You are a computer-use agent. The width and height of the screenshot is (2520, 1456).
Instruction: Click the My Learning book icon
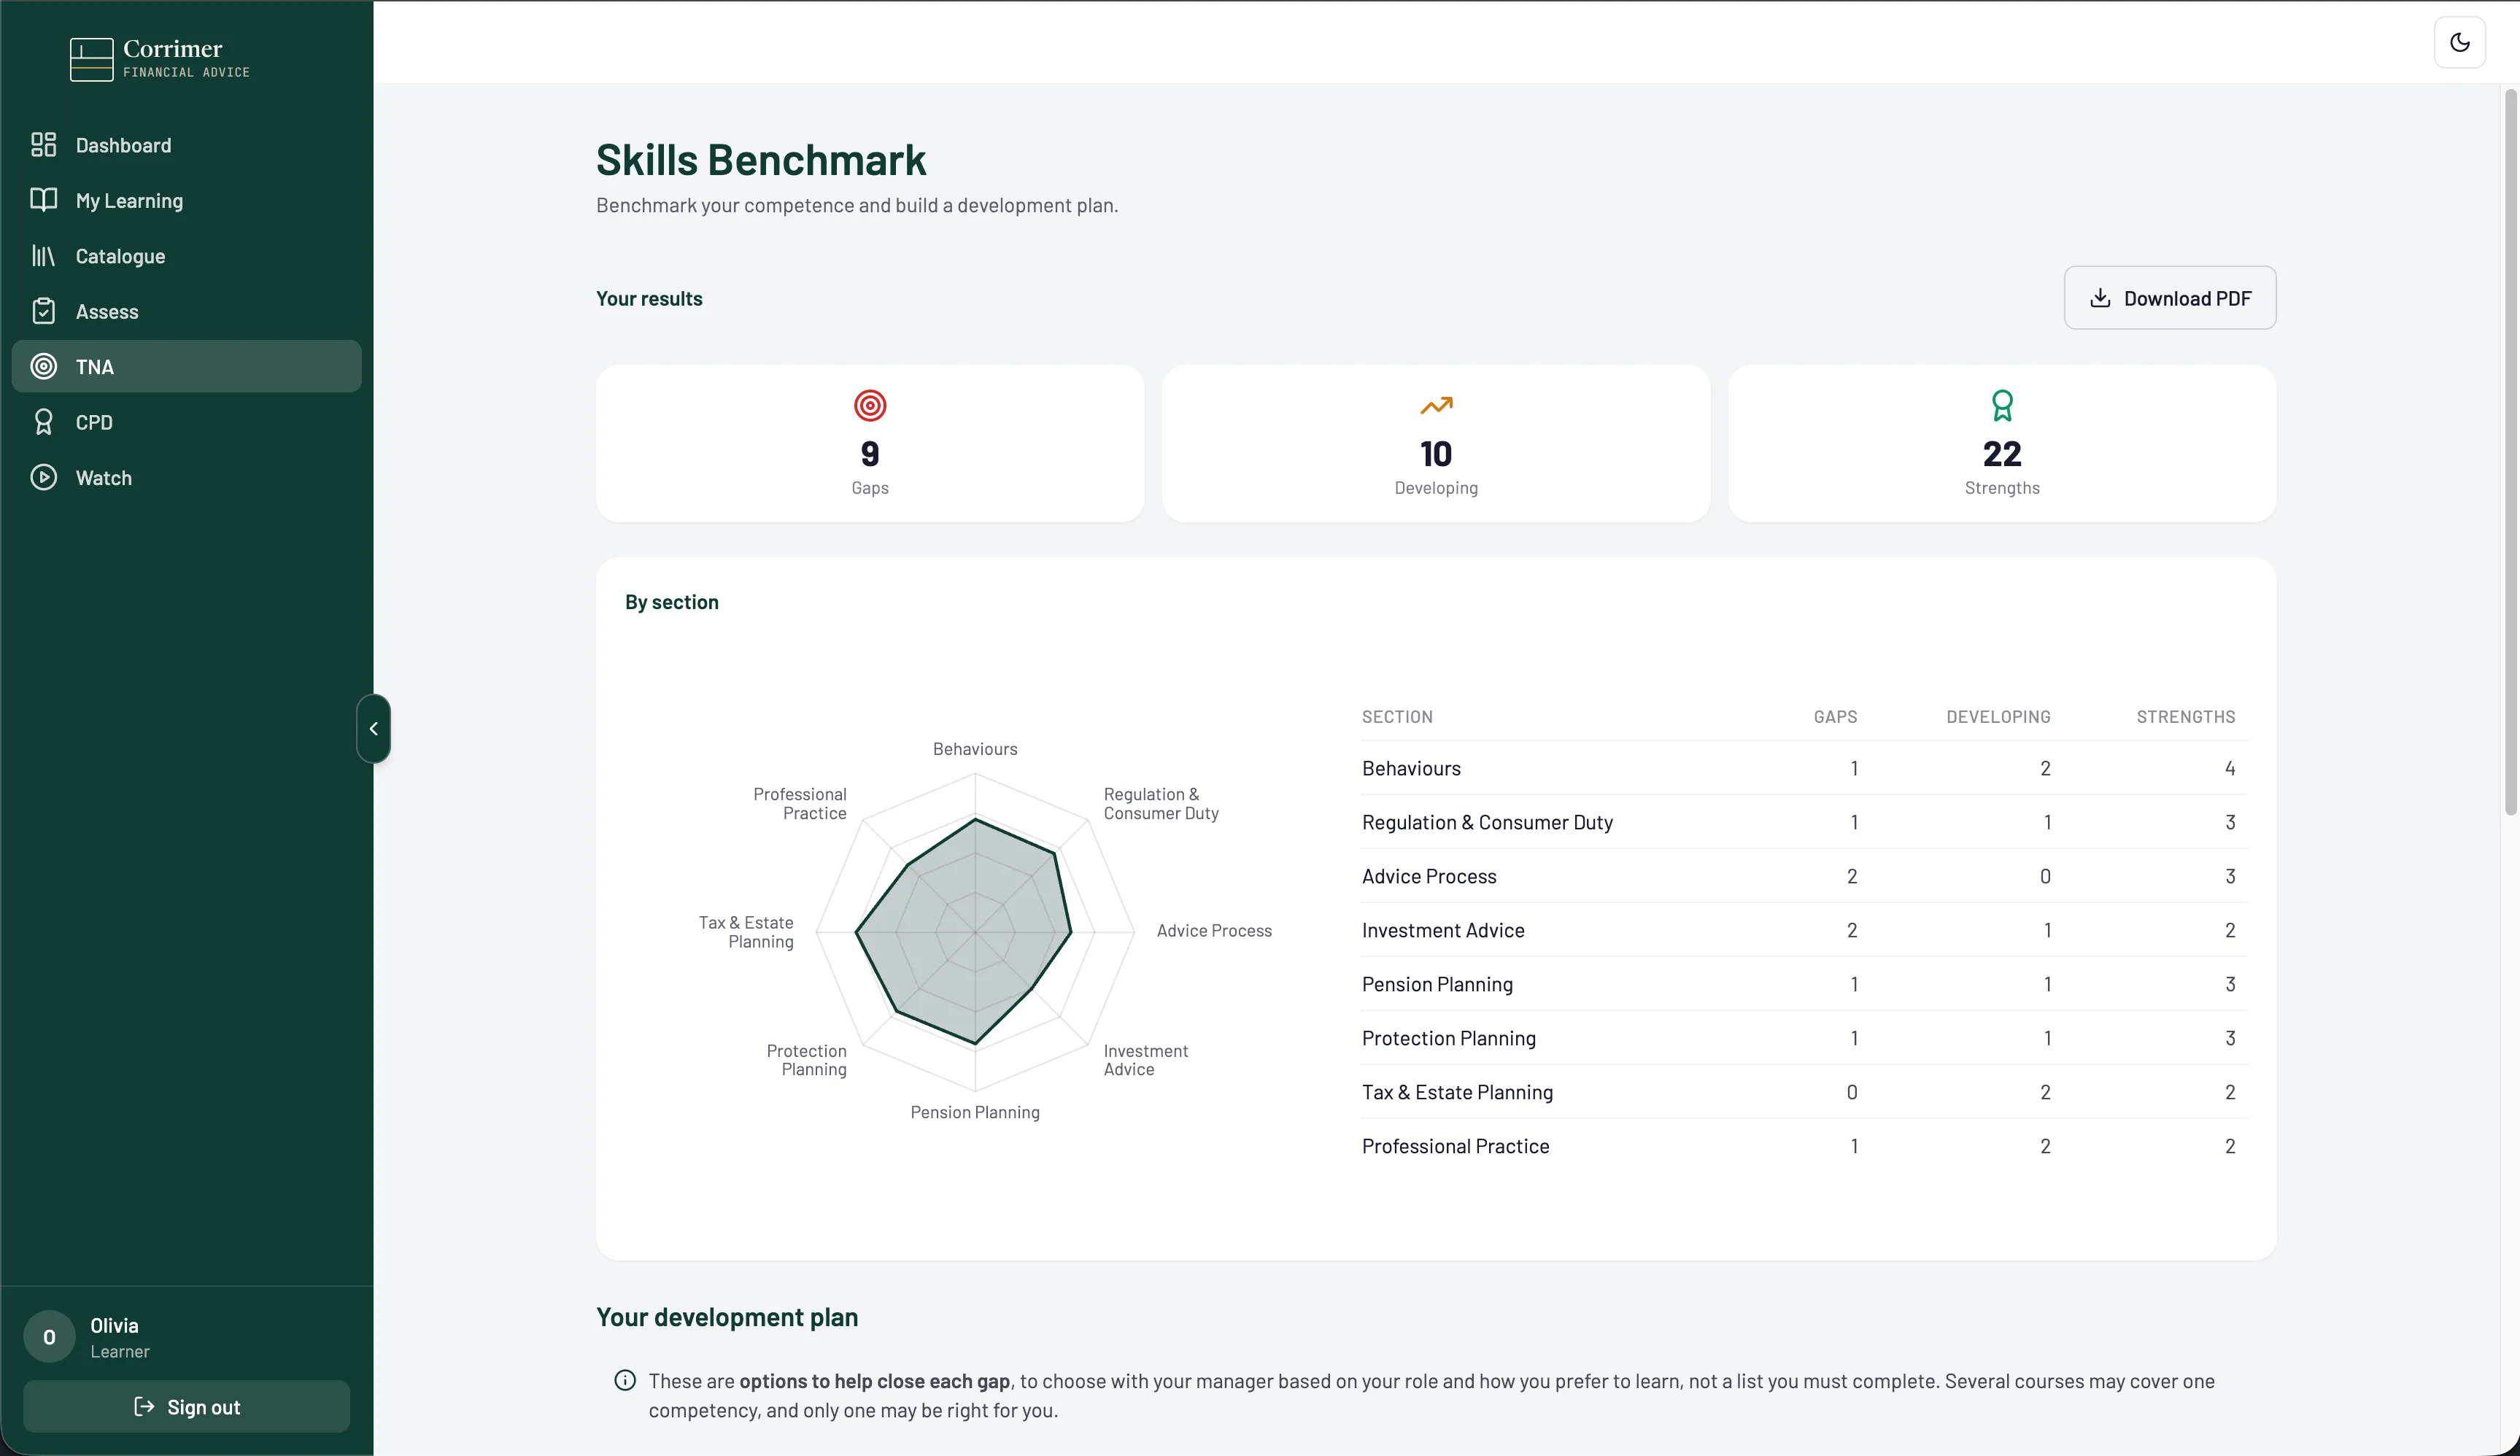[x=43, y=200]
